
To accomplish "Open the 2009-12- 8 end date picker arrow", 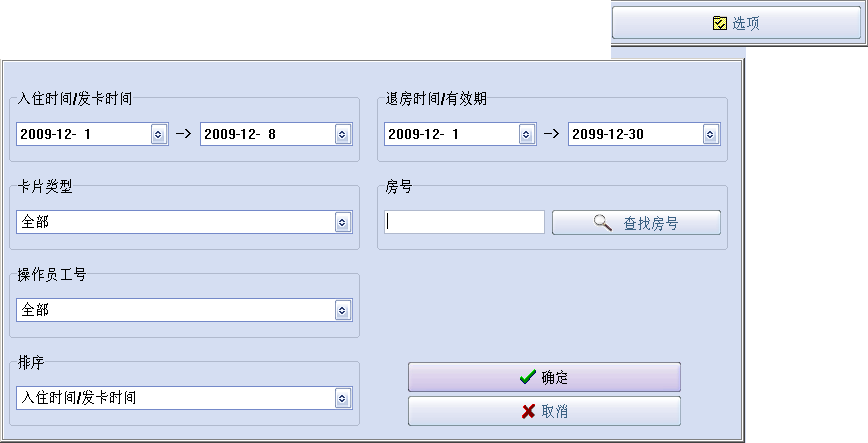I will pyautogui.click(x=342, y=134).
